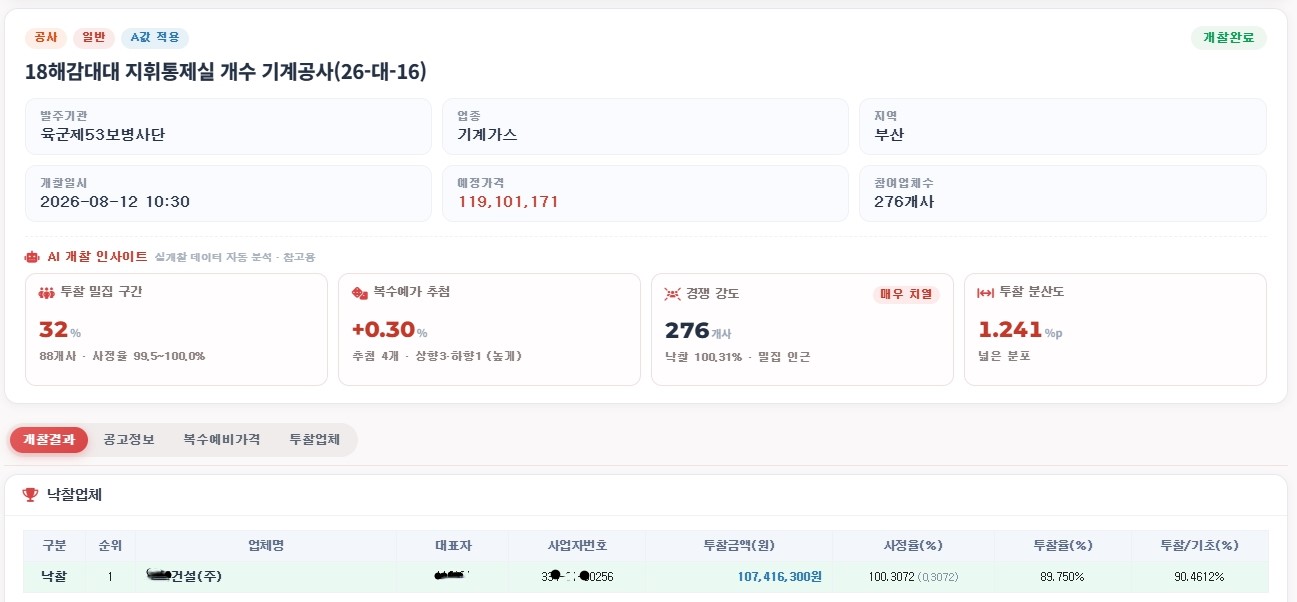
Task: Click the 예정가격 119,101,171 field
Action: [x=645, y=194]
